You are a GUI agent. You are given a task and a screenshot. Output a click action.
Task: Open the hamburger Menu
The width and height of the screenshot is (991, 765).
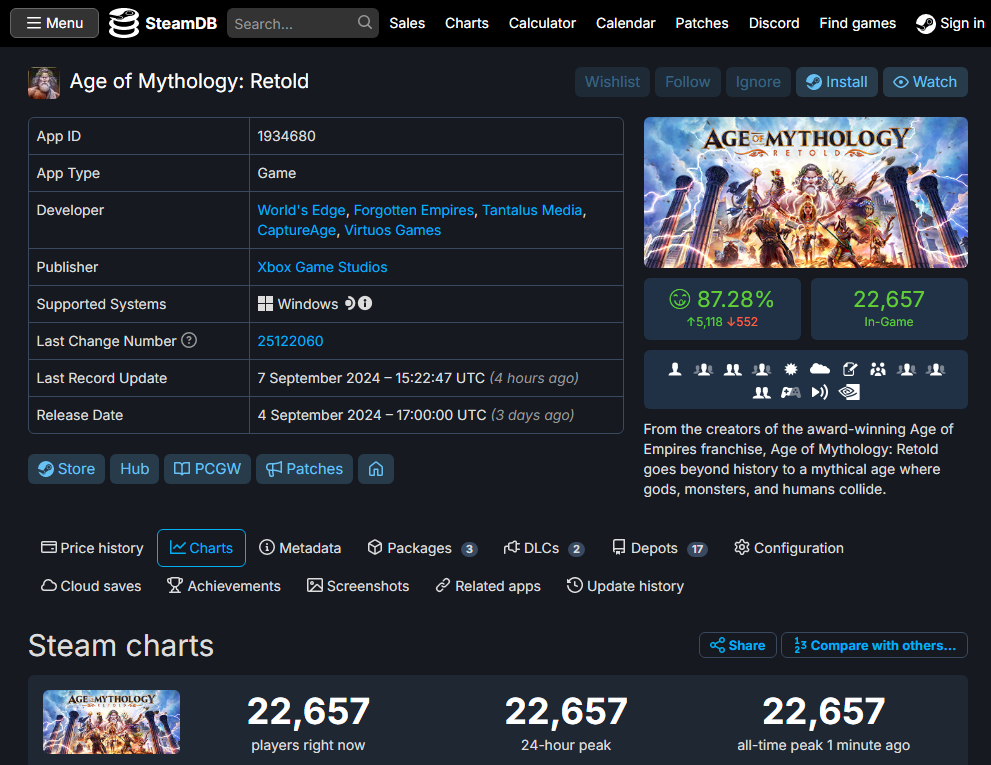54,22
